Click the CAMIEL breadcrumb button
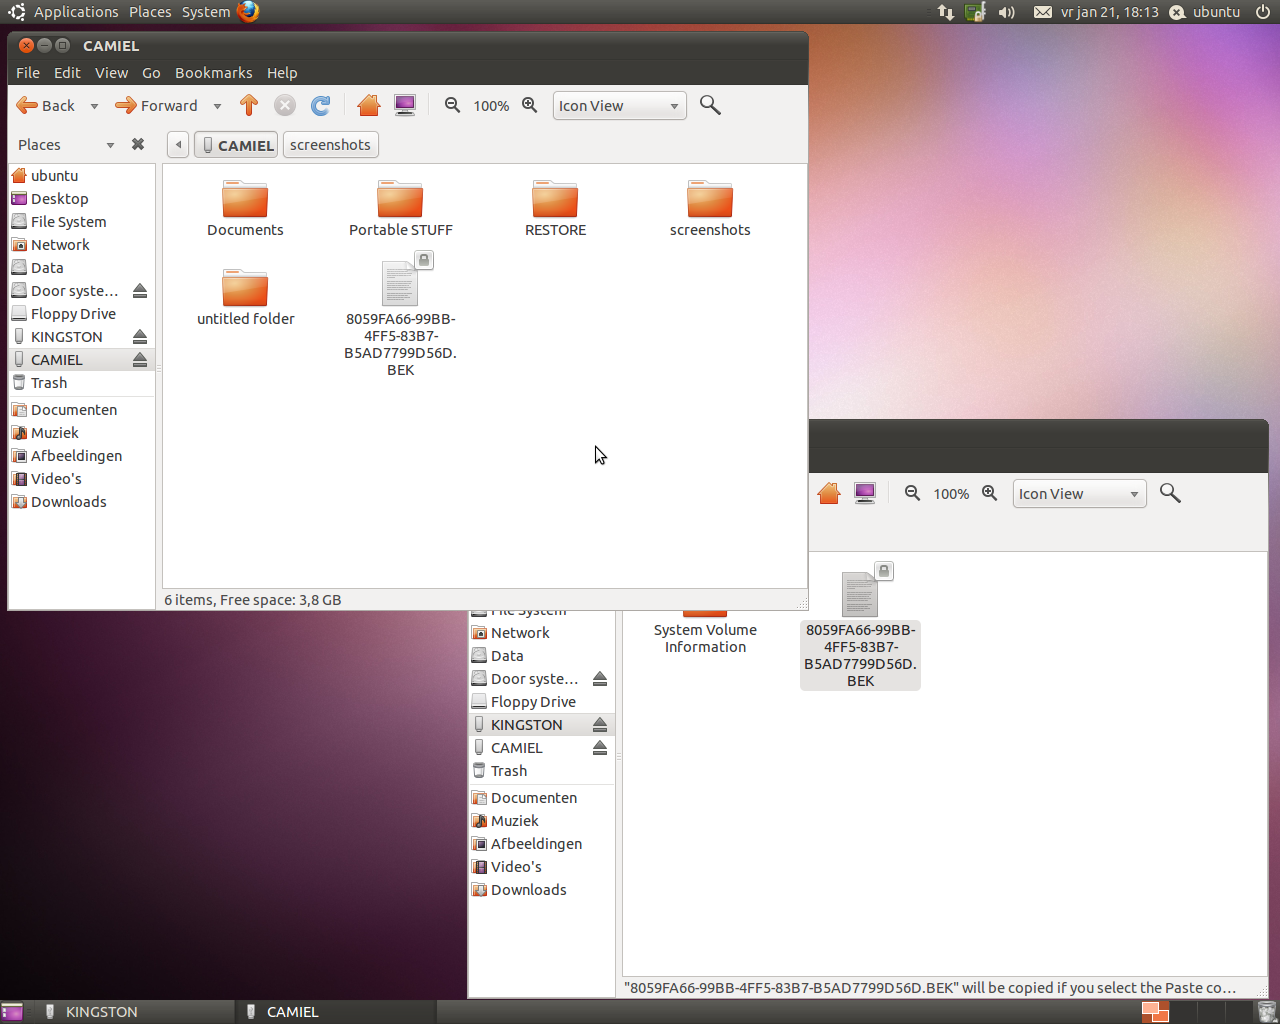Image resolution: width=1280 pixels, height=1024 pixels. coord(235,144)
